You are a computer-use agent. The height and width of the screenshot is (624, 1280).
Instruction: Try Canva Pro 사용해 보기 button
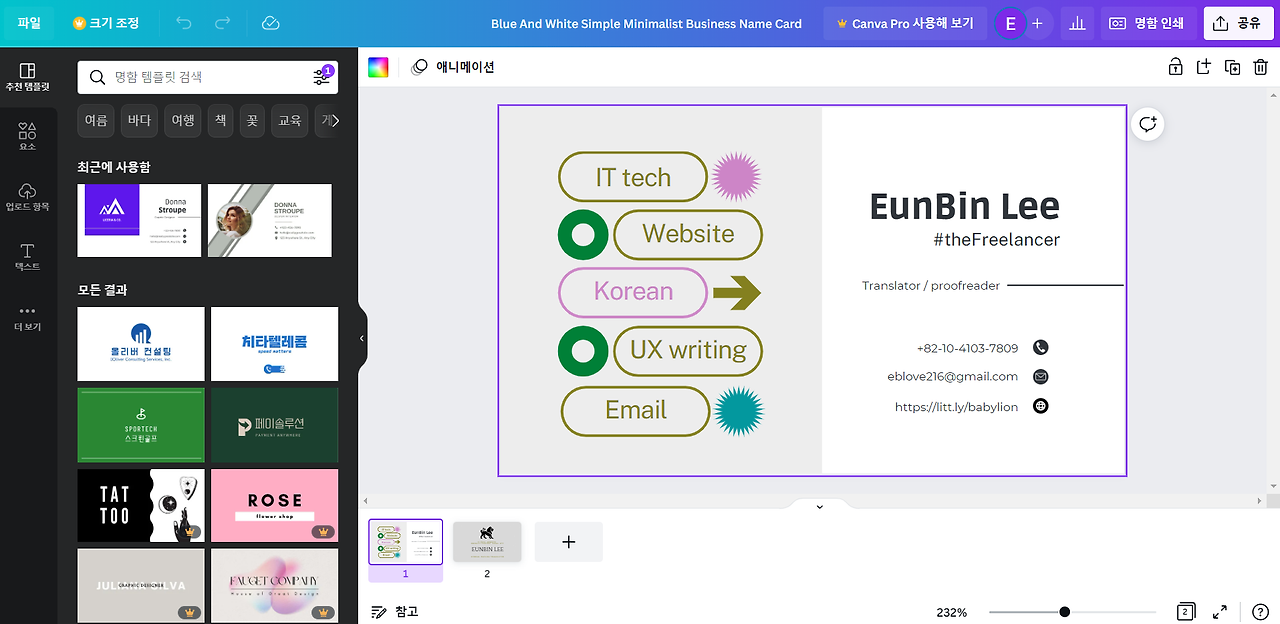click(x=905, y=23)
